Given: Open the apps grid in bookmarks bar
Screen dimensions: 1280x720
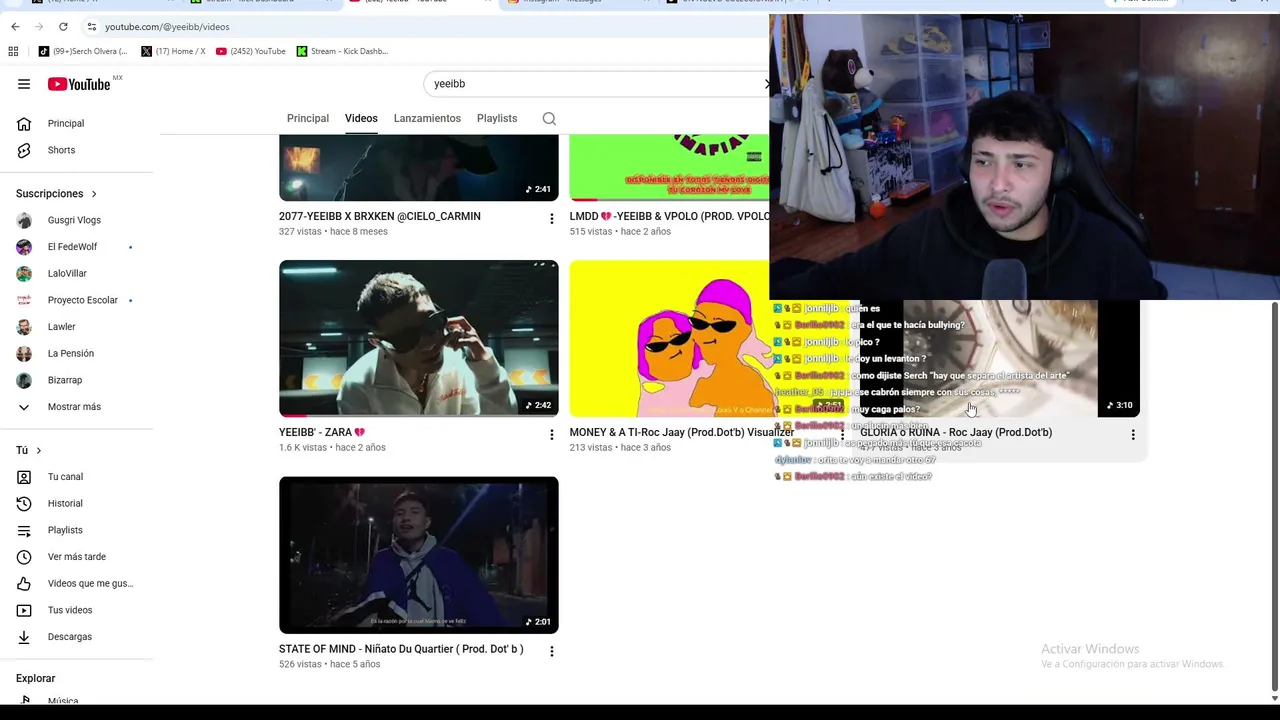Looking at the screenshot, I should (13, 51).
